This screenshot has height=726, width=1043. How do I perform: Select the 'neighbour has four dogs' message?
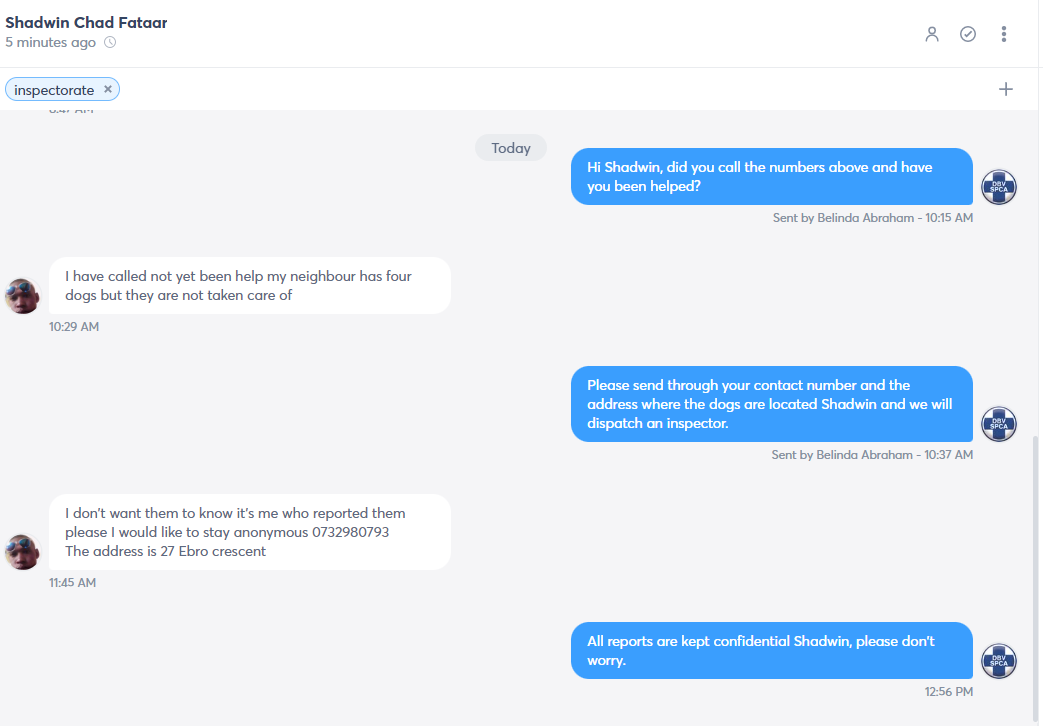(x=249, y=285)
